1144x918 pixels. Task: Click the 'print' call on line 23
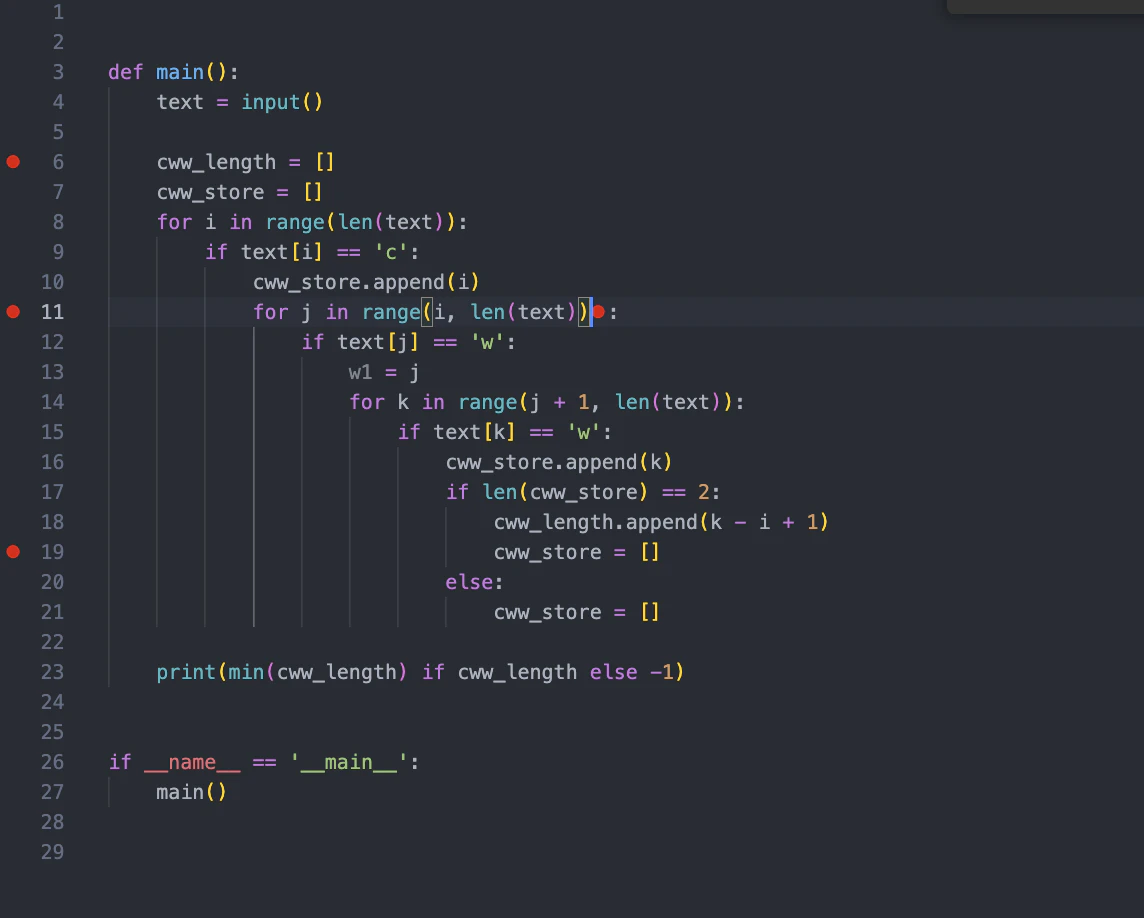[186, 672]
